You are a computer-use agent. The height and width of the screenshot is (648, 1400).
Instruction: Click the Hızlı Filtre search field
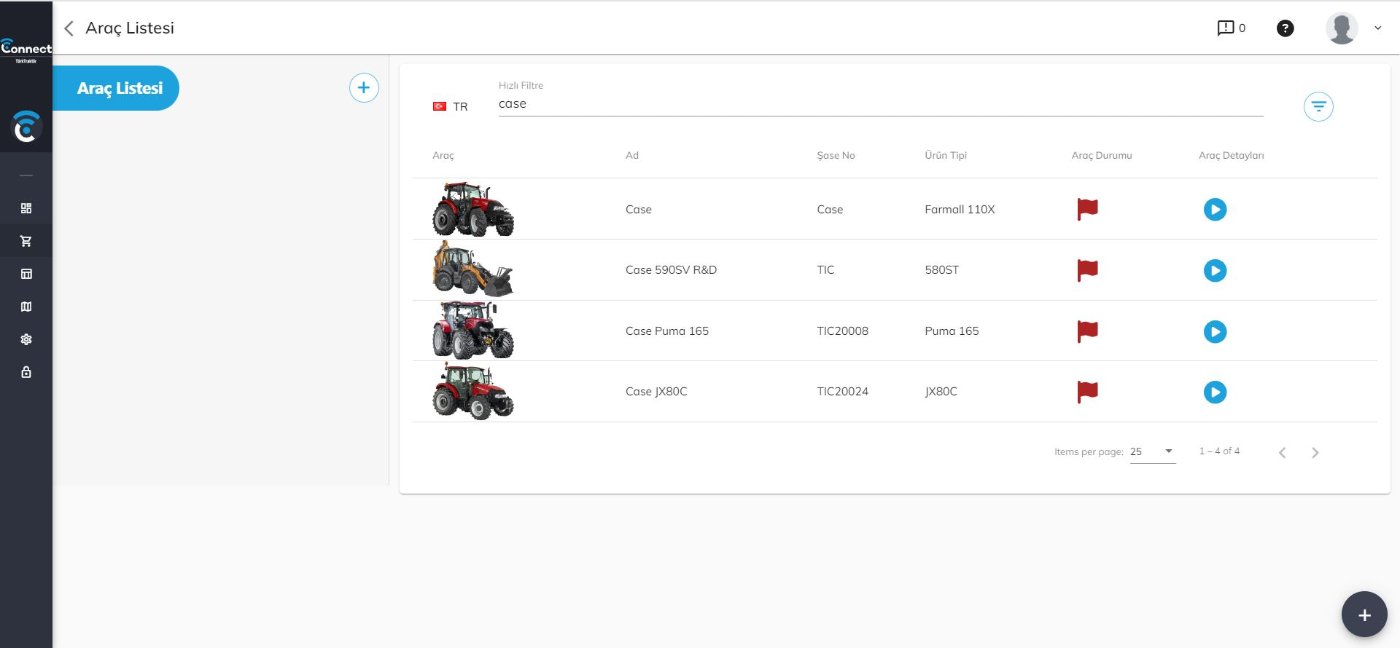tap(880, 104)
